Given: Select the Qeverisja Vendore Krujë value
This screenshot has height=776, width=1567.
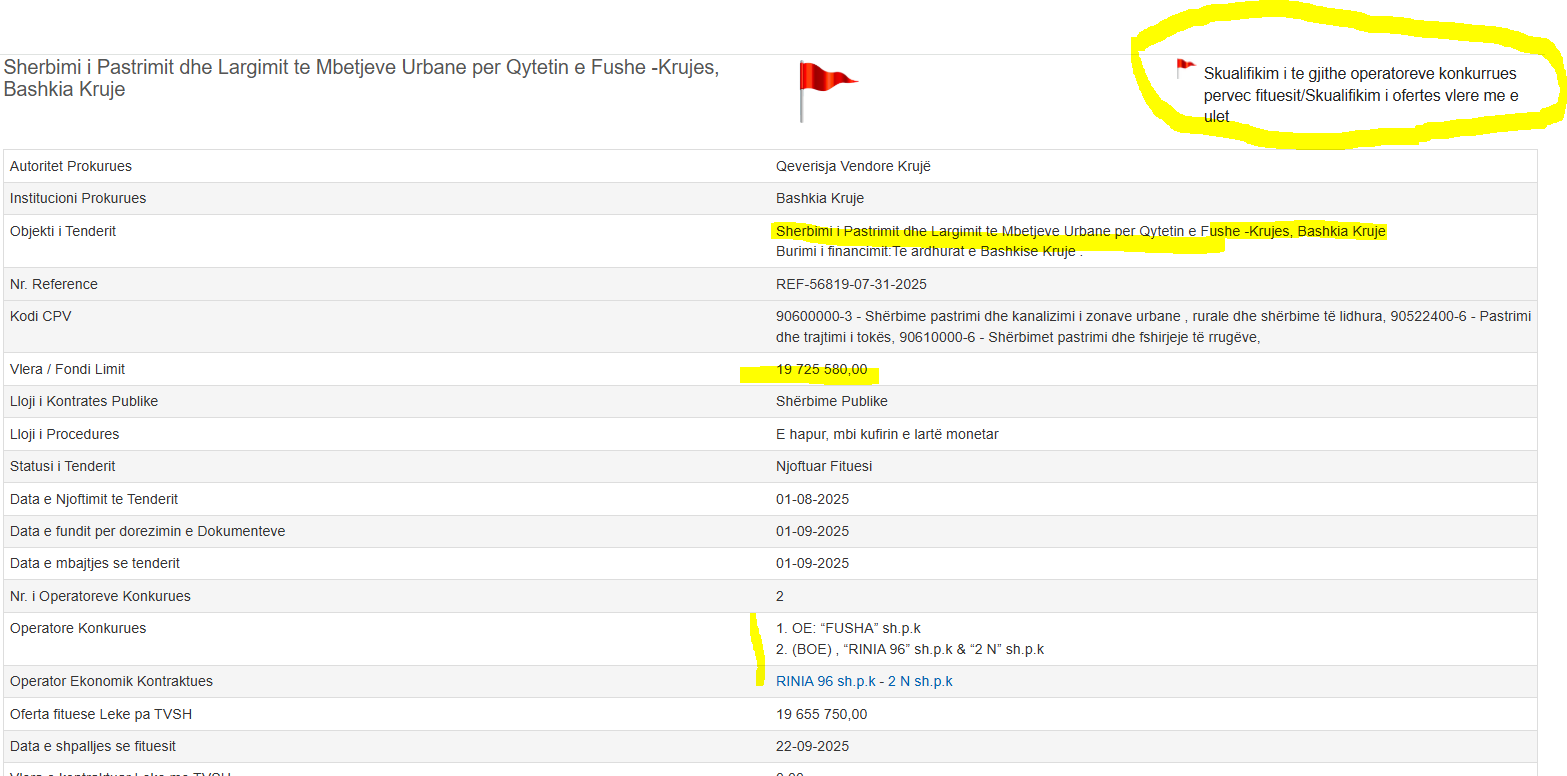Looking at the screenshot, I should tap(853, 166).
